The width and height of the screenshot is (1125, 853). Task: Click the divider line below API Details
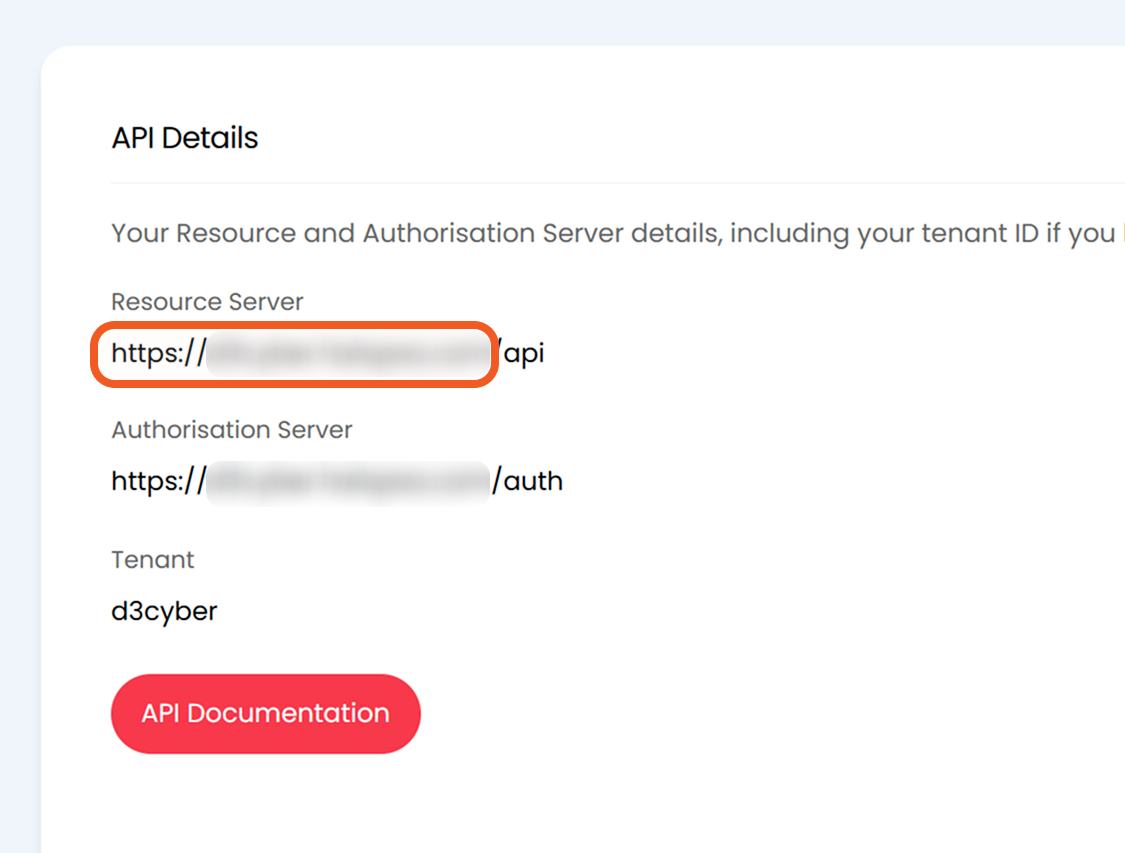[600, 183]
